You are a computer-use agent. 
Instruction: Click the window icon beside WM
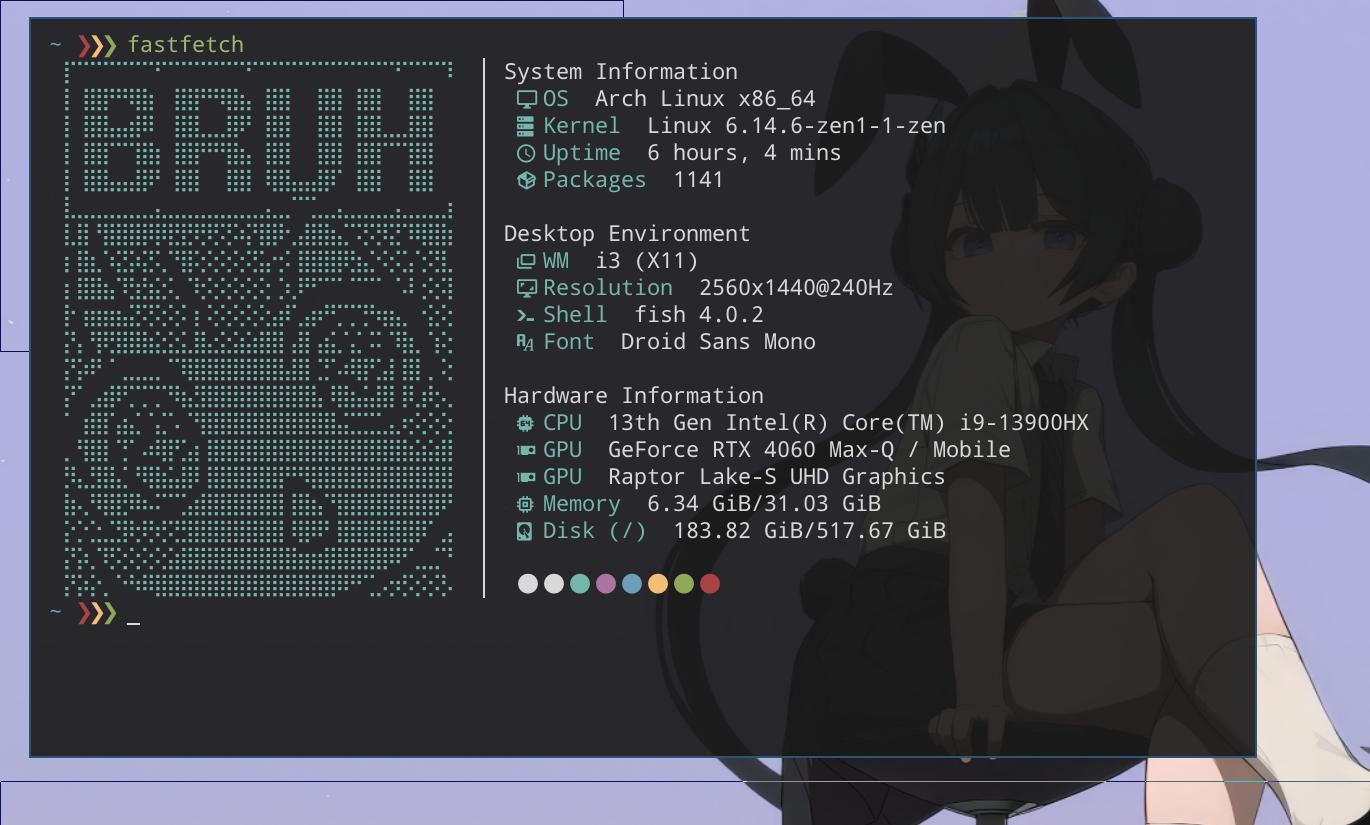pyautogui.click(x=526, y=261)
